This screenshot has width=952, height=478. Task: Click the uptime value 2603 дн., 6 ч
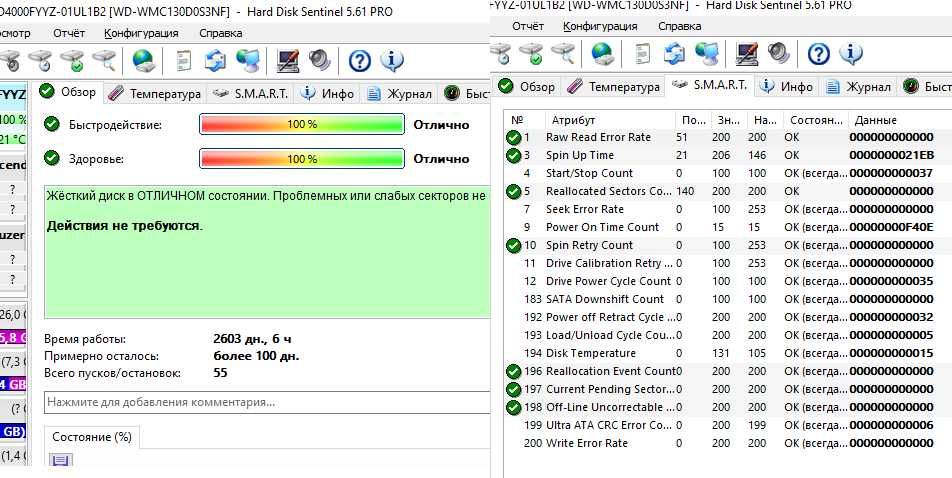click(252, 338)
